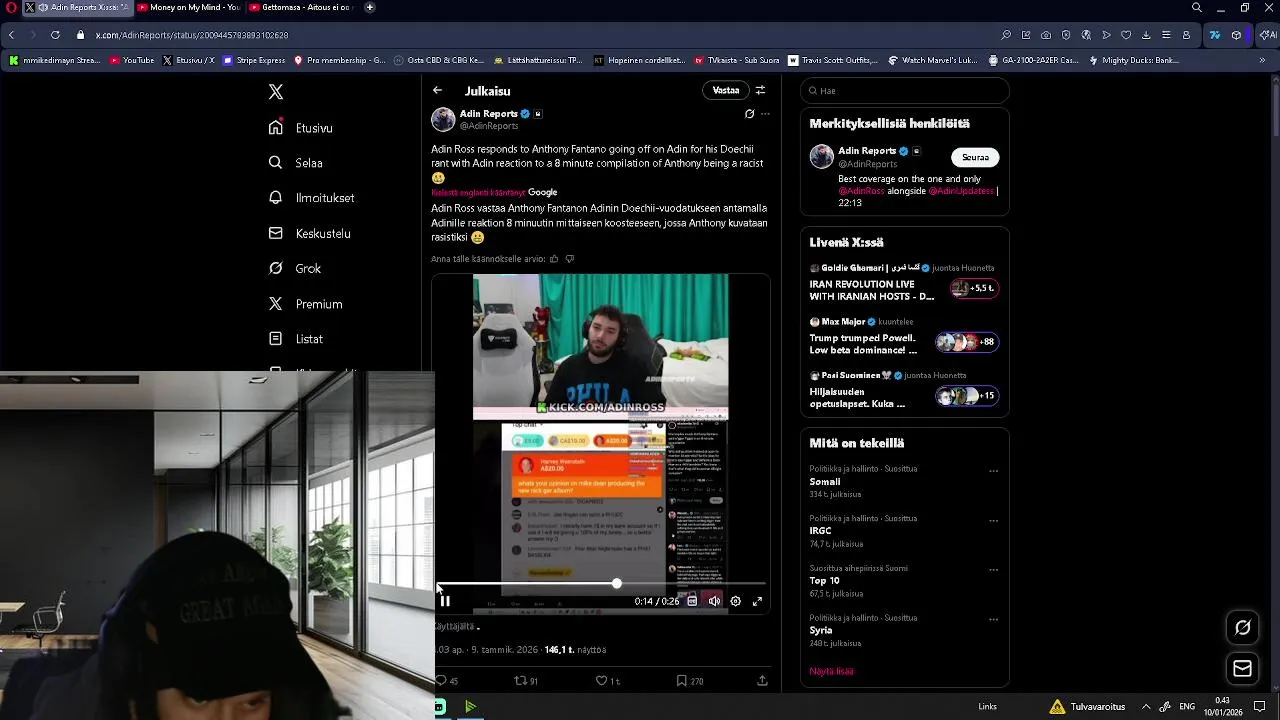Open Etusivu home in the sidebar
The height and width of the screenshot is (720, 1280).
coord(301,128)
